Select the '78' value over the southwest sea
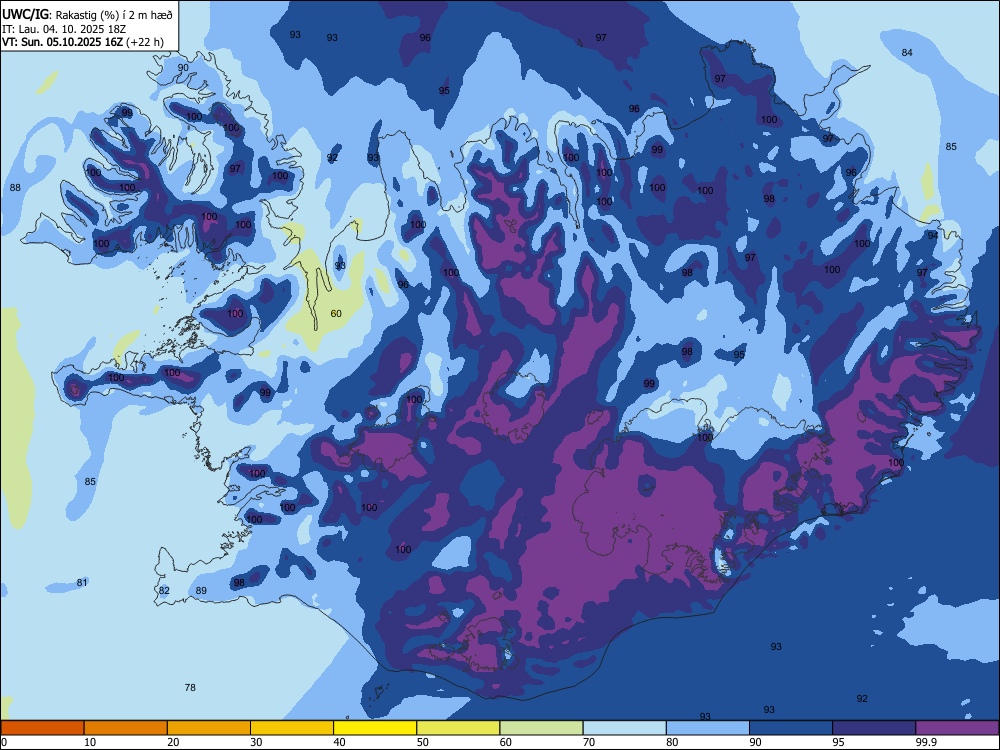The image size is (1000, 750). click(190, 688)
